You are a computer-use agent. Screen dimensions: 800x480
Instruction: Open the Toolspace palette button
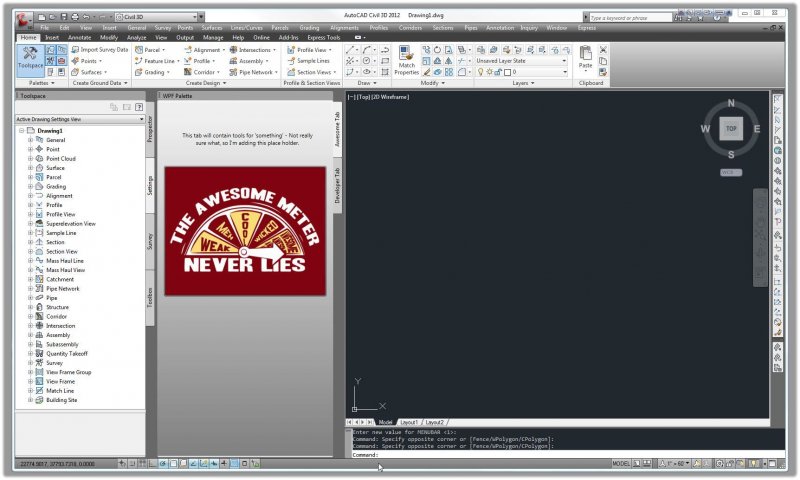click(x=30, y=60)
